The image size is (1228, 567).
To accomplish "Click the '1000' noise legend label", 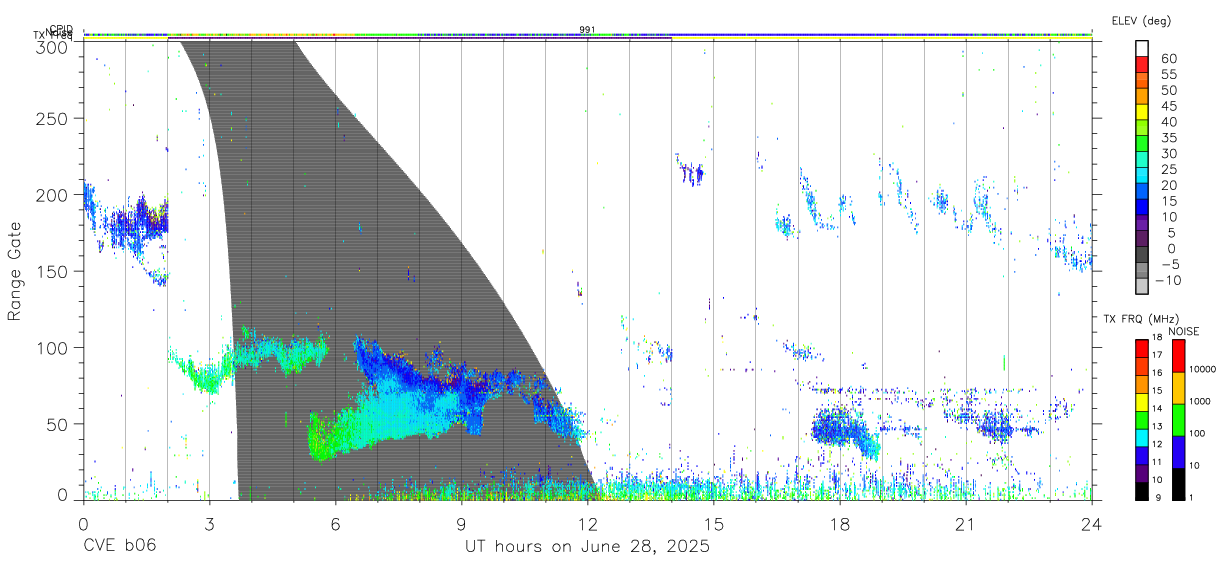I will coord(1200,403).
